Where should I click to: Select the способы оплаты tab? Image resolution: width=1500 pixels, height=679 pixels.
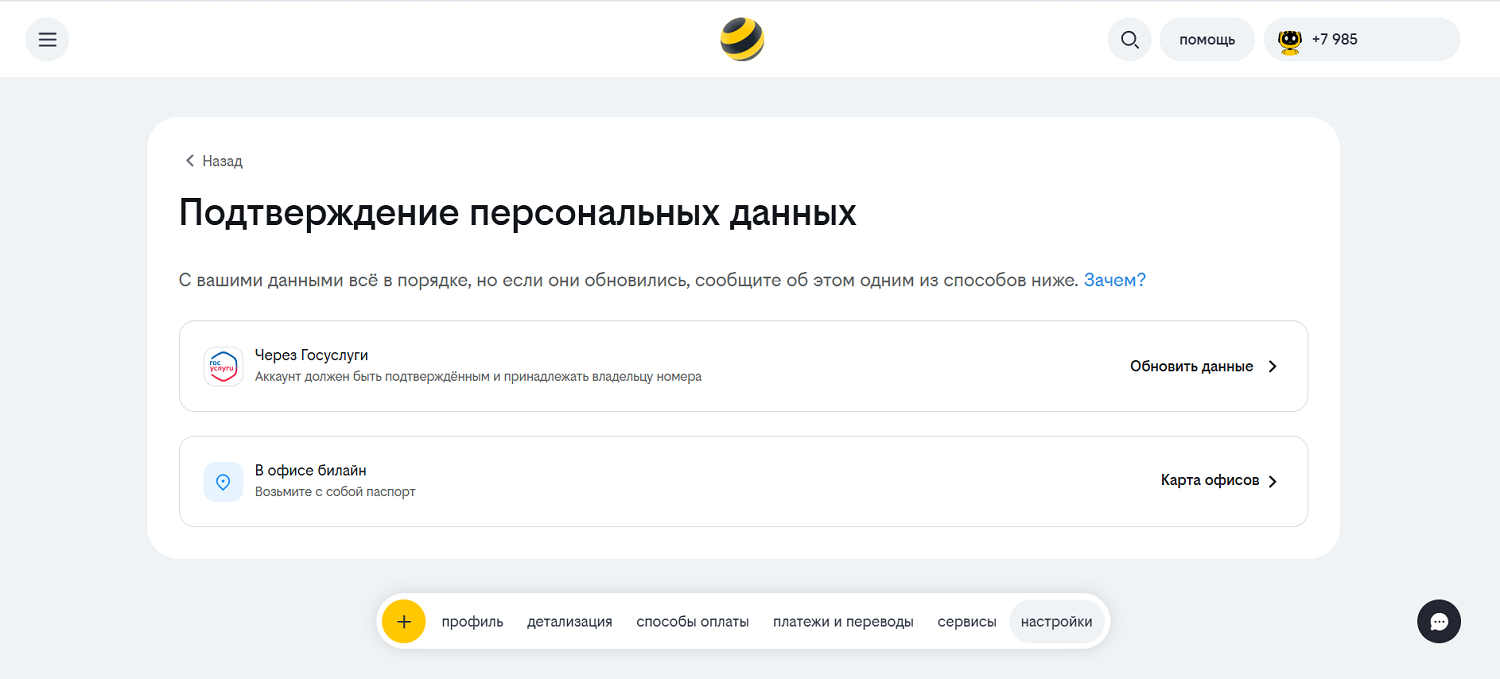coord(692,622)
